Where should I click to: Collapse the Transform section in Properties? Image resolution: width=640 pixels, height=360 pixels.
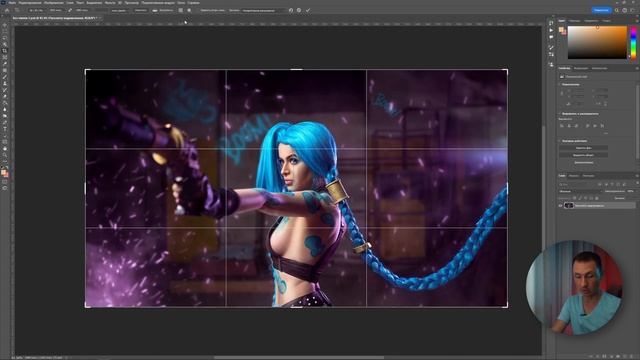pos(560,84)
